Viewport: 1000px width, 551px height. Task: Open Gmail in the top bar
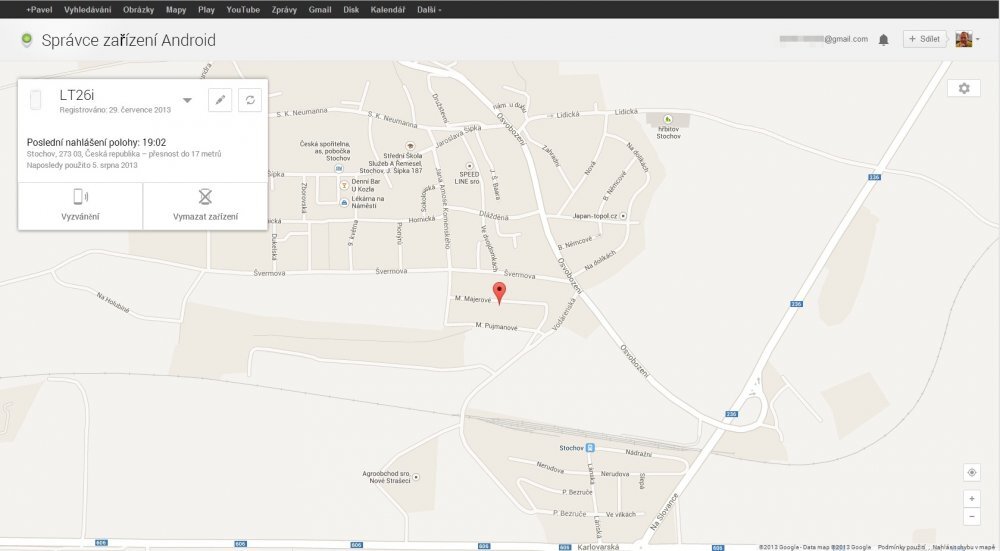coord(320,10)
